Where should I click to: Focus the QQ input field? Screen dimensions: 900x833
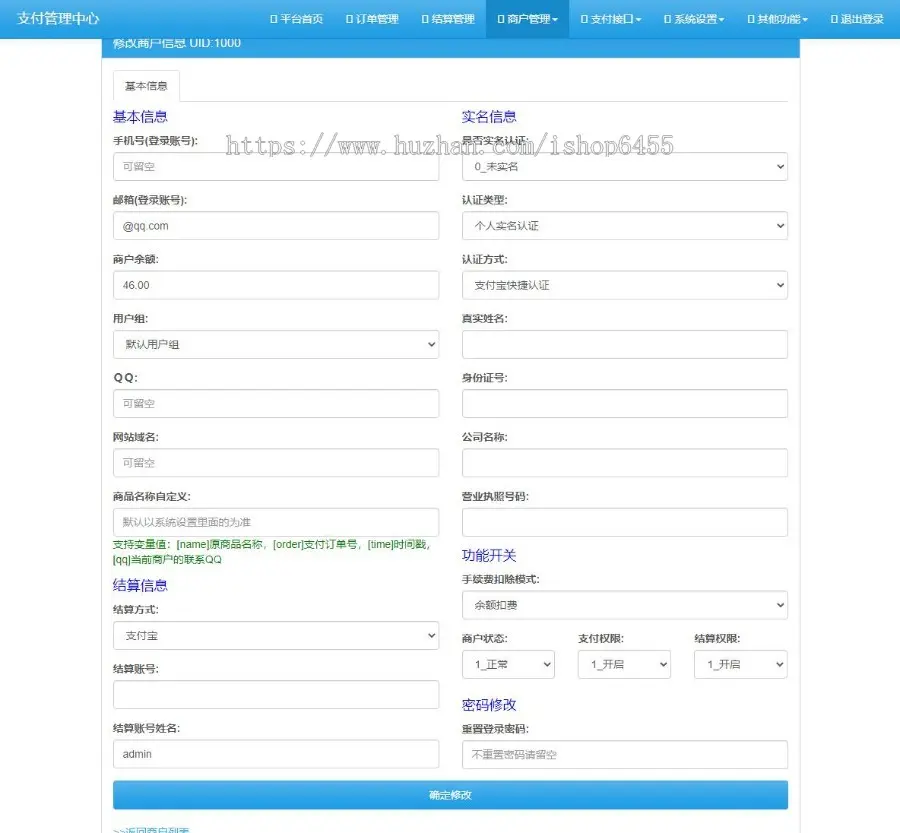point(276,404)
